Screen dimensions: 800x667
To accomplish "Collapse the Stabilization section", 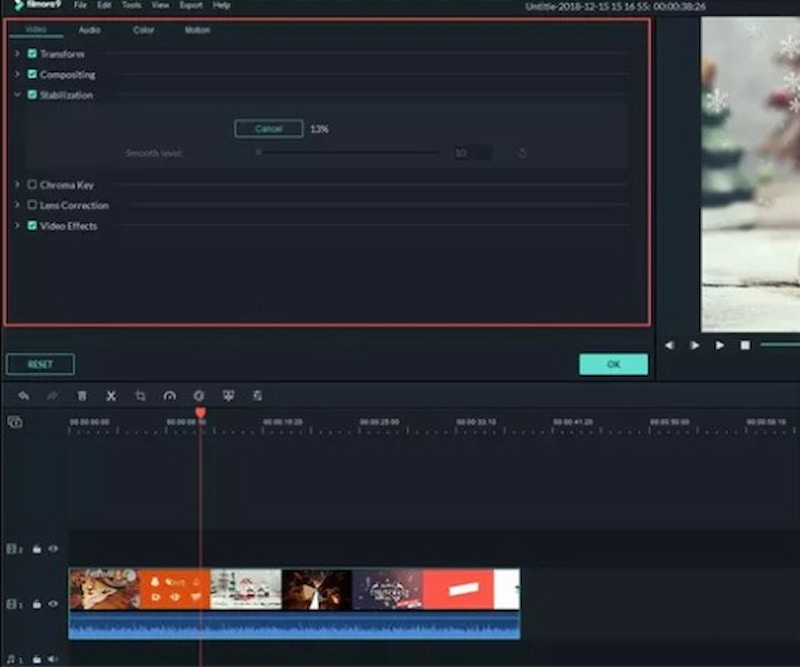I will click(17, 95).
